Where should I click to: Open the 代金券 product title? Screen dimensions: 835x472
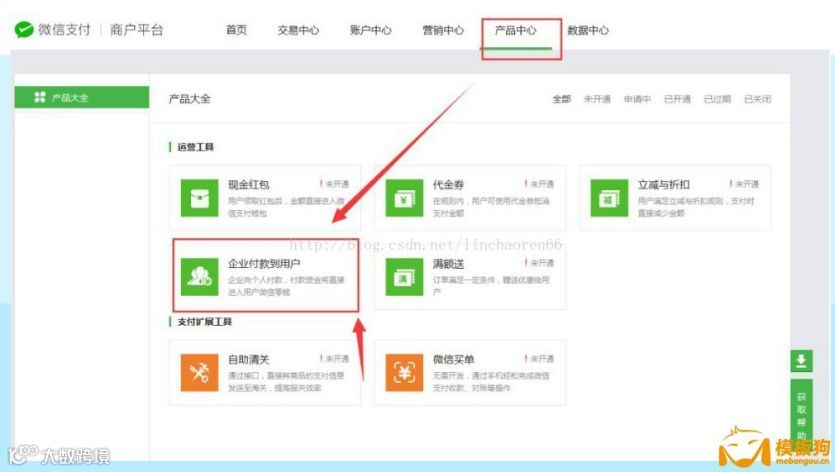pyautogui.click(x=448, y=185)
